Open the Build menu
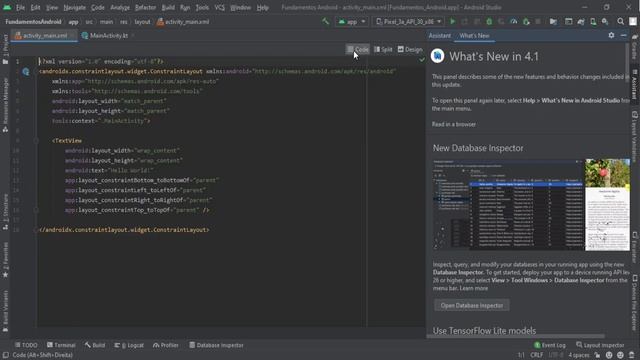The image size is (640, 360). 168,7
